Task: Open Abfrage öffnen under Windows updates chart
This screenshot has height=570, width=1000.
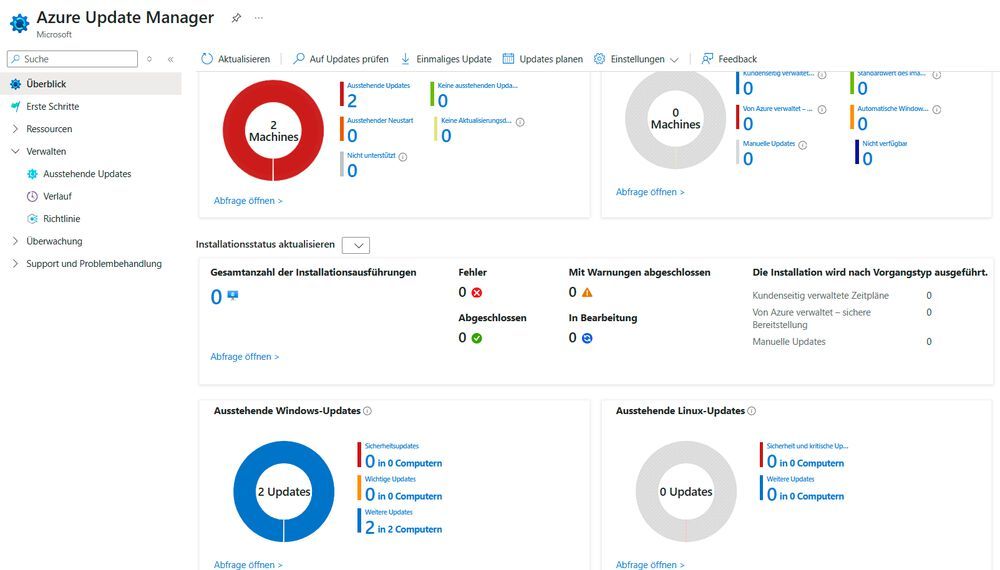Action: 248,564
